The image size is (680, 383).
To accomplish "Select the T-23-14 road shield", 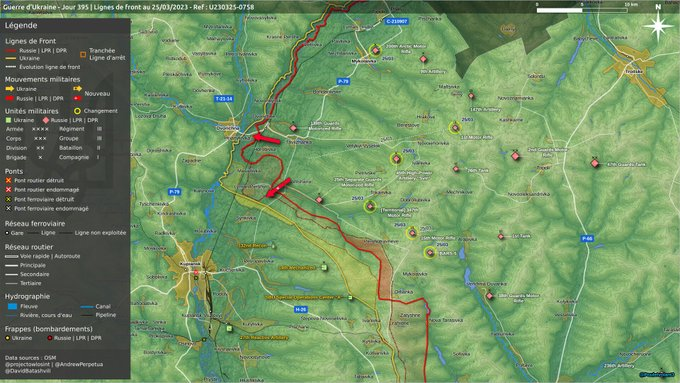I will [224, 99].
